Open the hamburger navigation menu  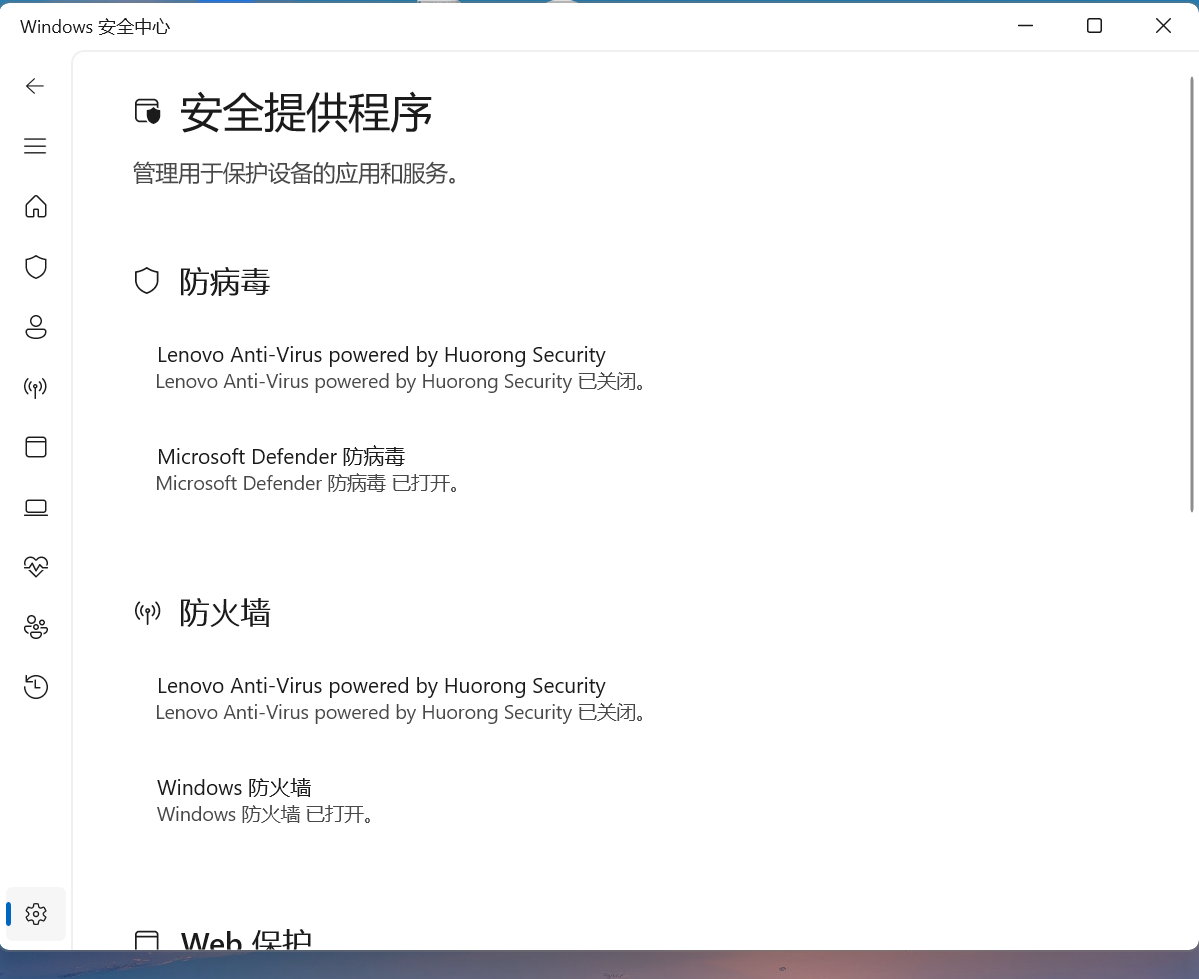point(35,146)
